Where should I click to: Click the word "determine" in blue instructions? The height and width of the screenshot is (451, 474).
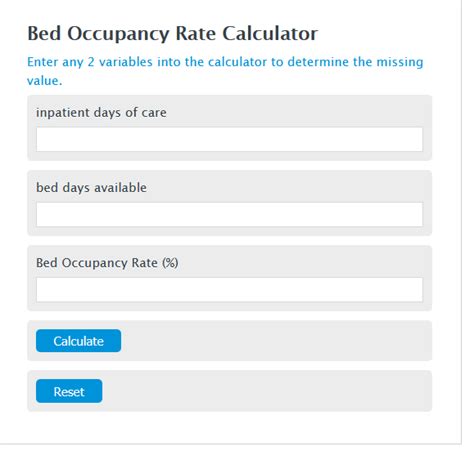(318, 62)
